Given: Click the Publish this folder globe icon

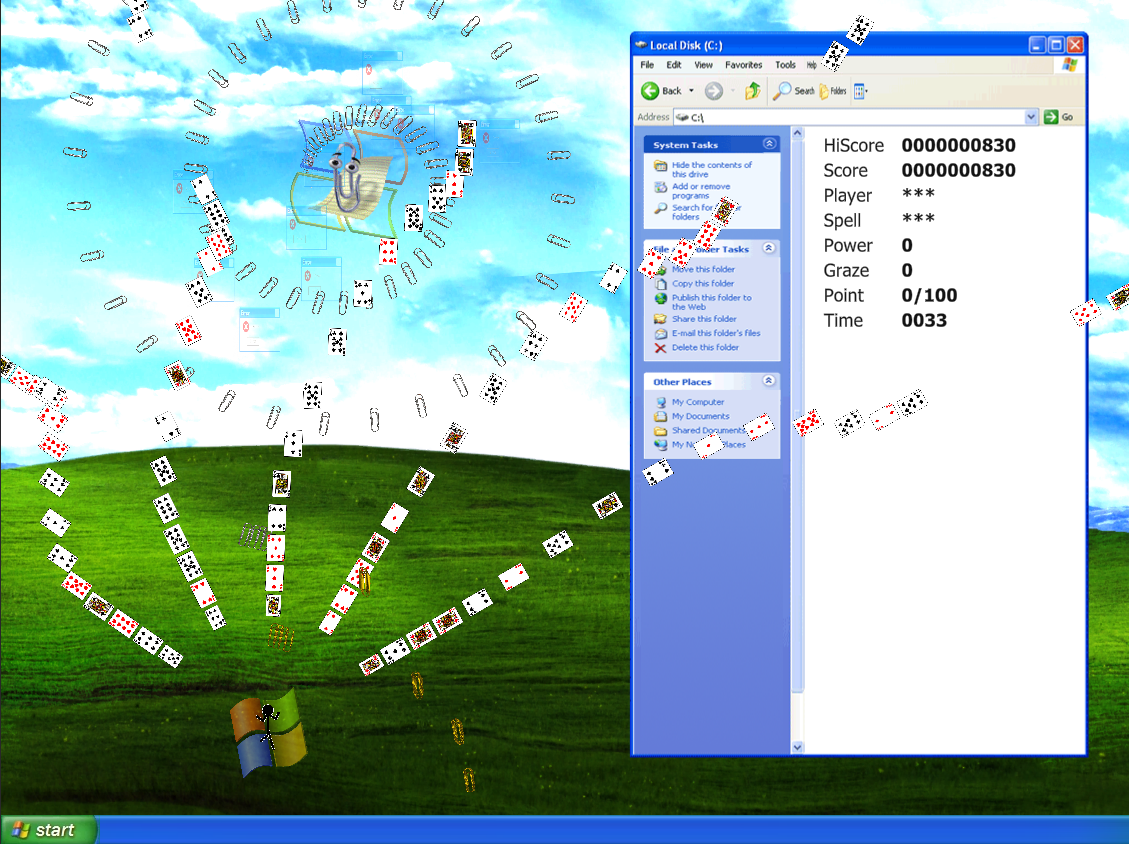Looking at the screenshot, I should [x=660, y=298].
